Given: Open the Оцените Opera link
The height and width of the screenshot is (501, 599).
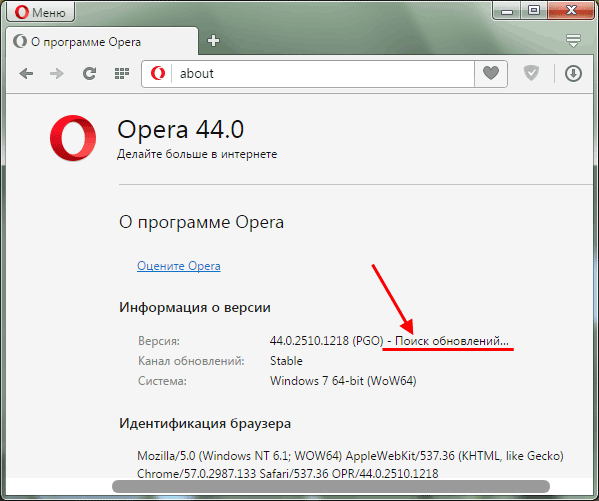Looking at the screenshot, I should (x=179, y=266).
